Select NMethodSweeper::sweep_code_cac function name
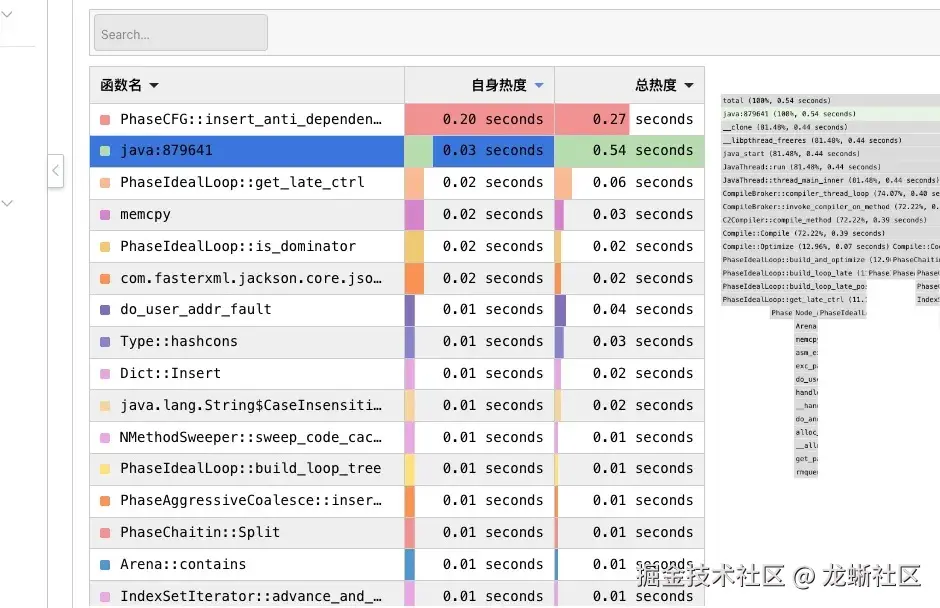 [251, 437]
